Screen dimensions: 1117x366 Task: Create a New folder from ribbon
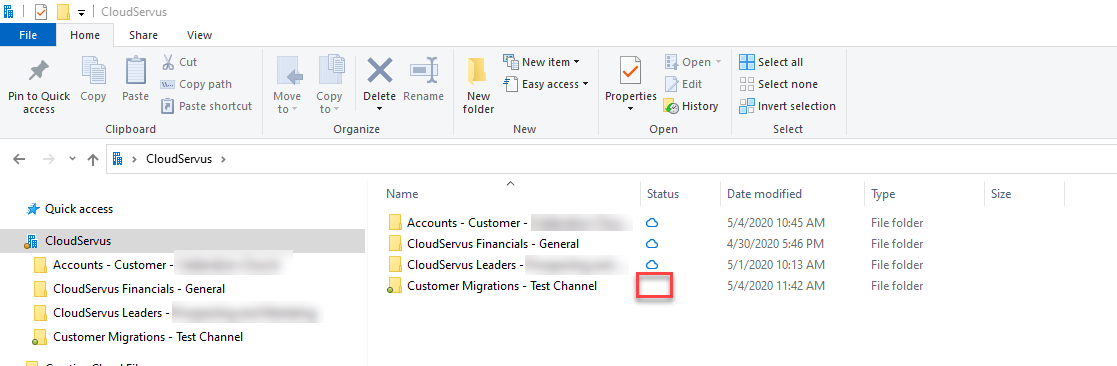point(479,84)
